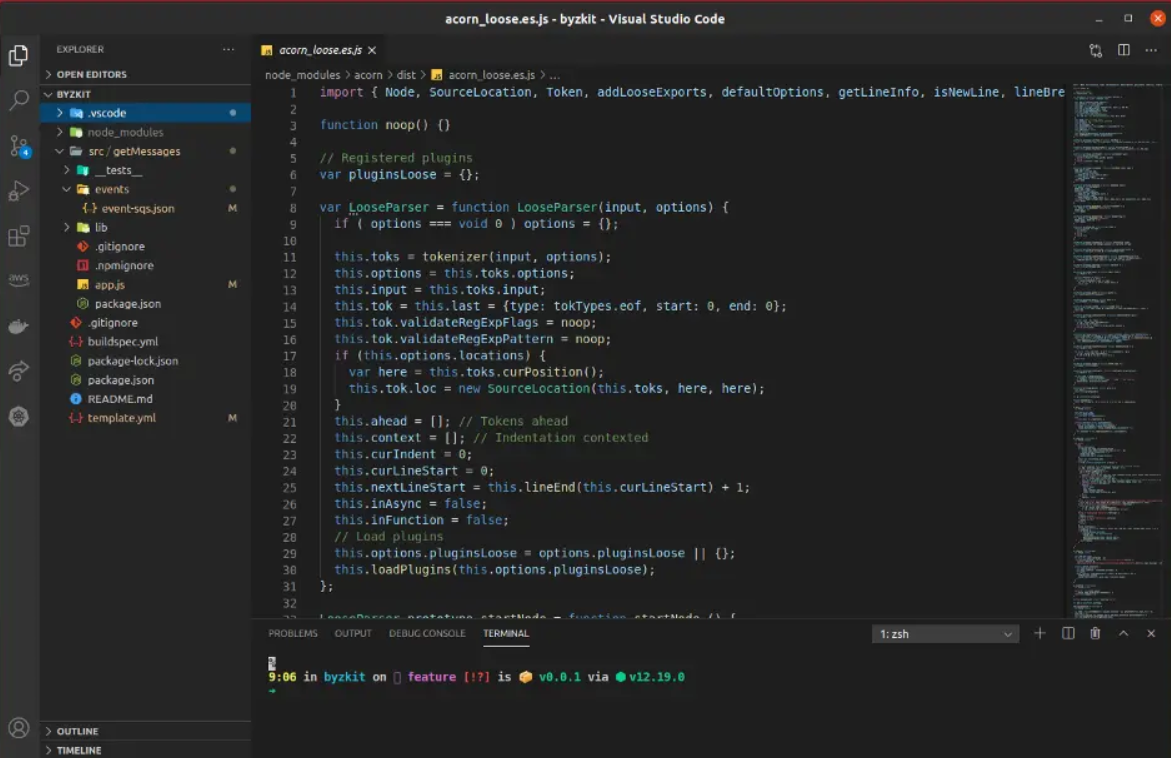Open editor More Actions menu
Image resolution: width=1171 pixels, height=758 pixels.
1151,50
